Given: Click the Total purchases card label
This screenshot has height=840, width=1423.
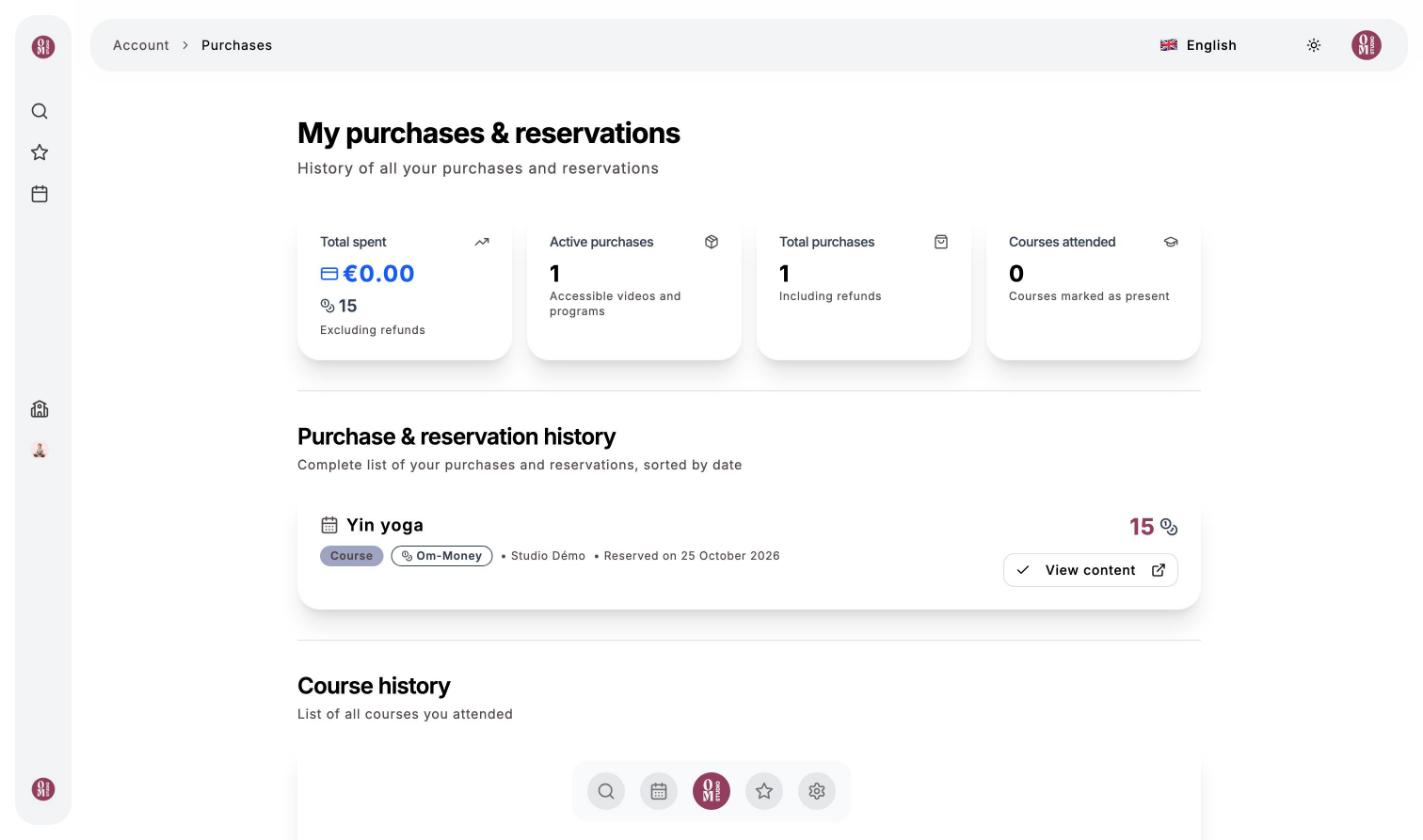Looking at the screenshot, I should (827, 242).
